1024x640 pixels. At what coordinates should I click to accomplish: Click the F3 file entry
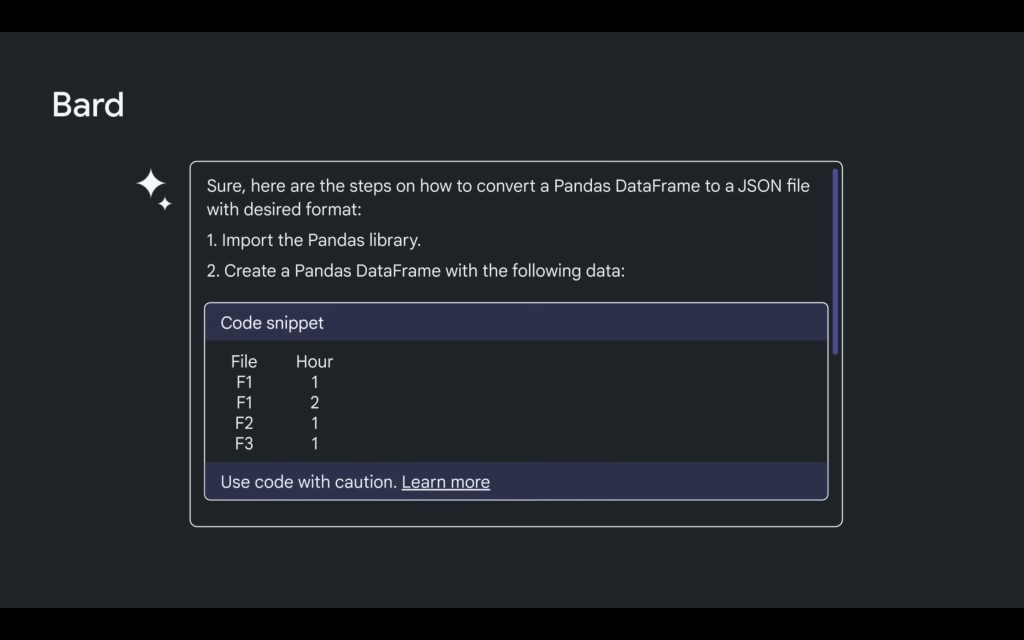pyautogui.click(x=244, y=444)
